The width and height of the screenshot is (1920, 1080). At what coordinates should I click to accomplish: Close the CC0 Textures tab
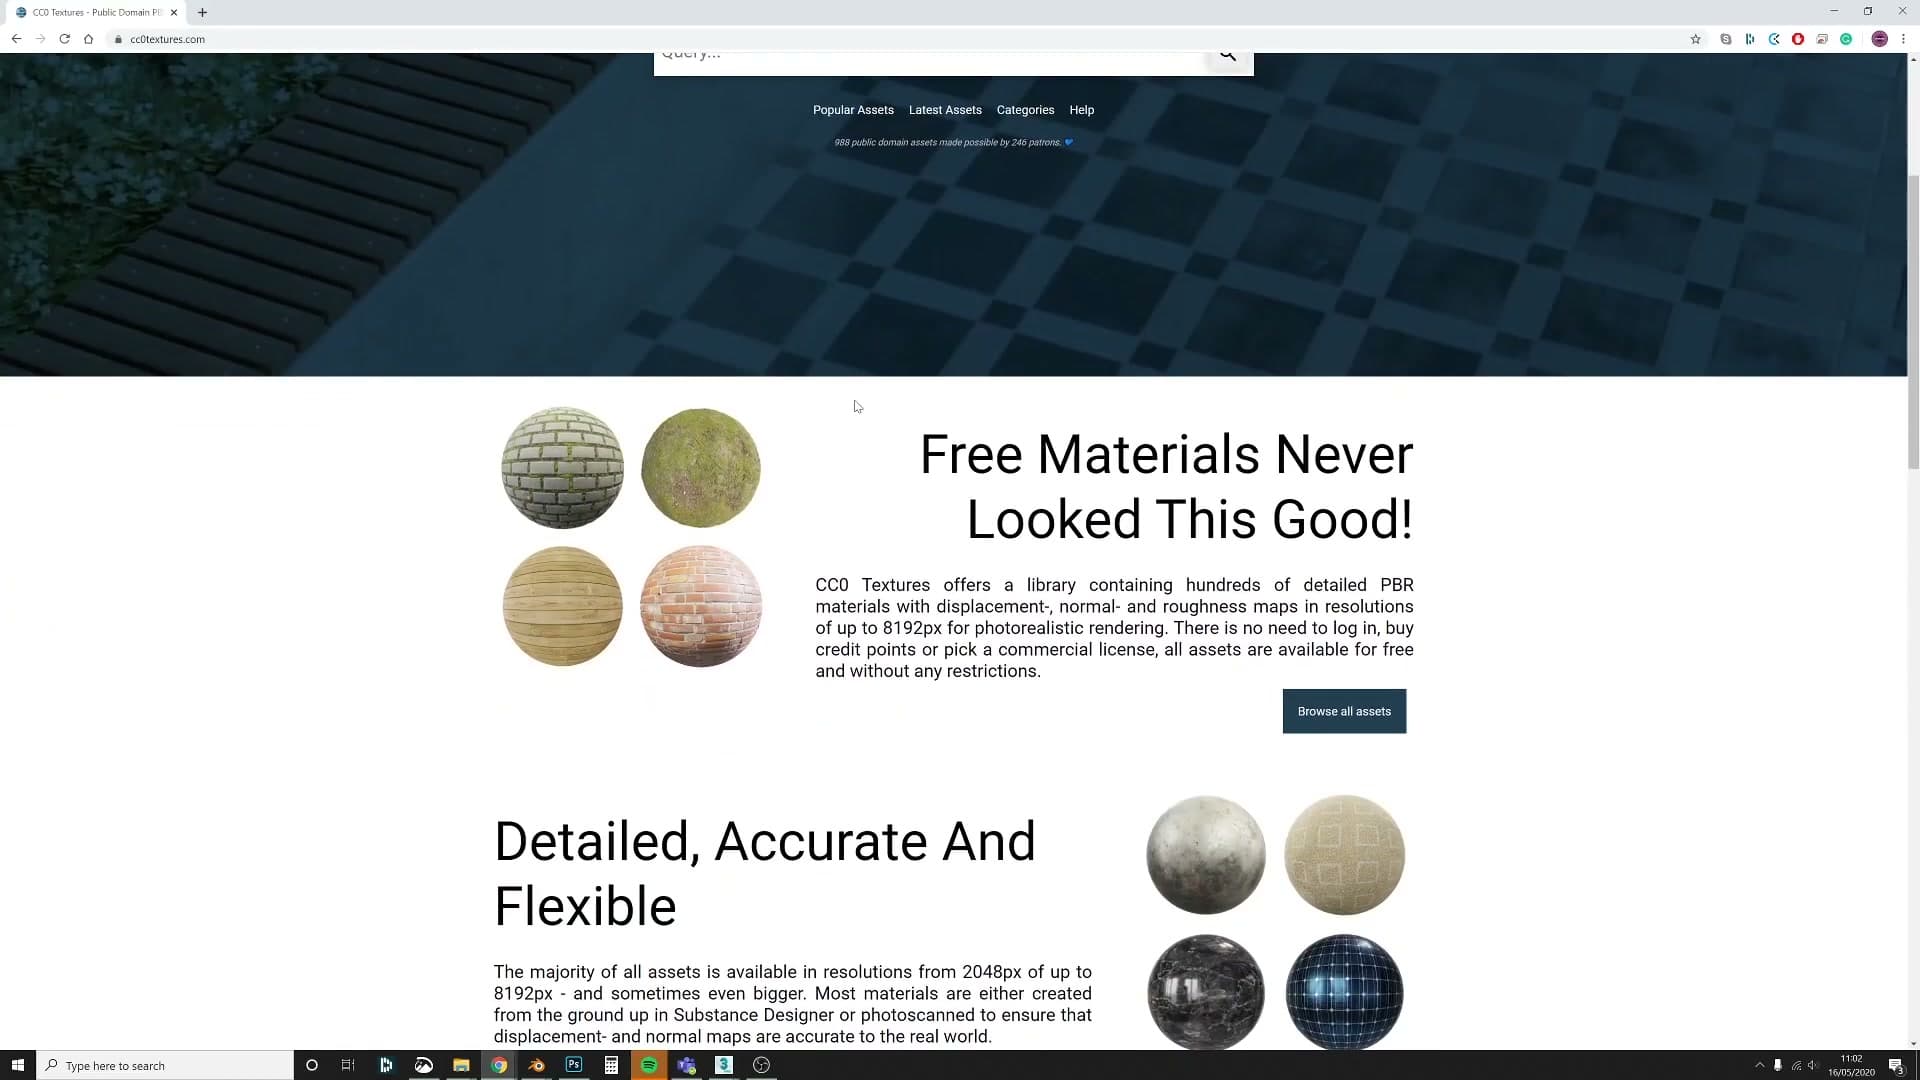coord(174,12)
